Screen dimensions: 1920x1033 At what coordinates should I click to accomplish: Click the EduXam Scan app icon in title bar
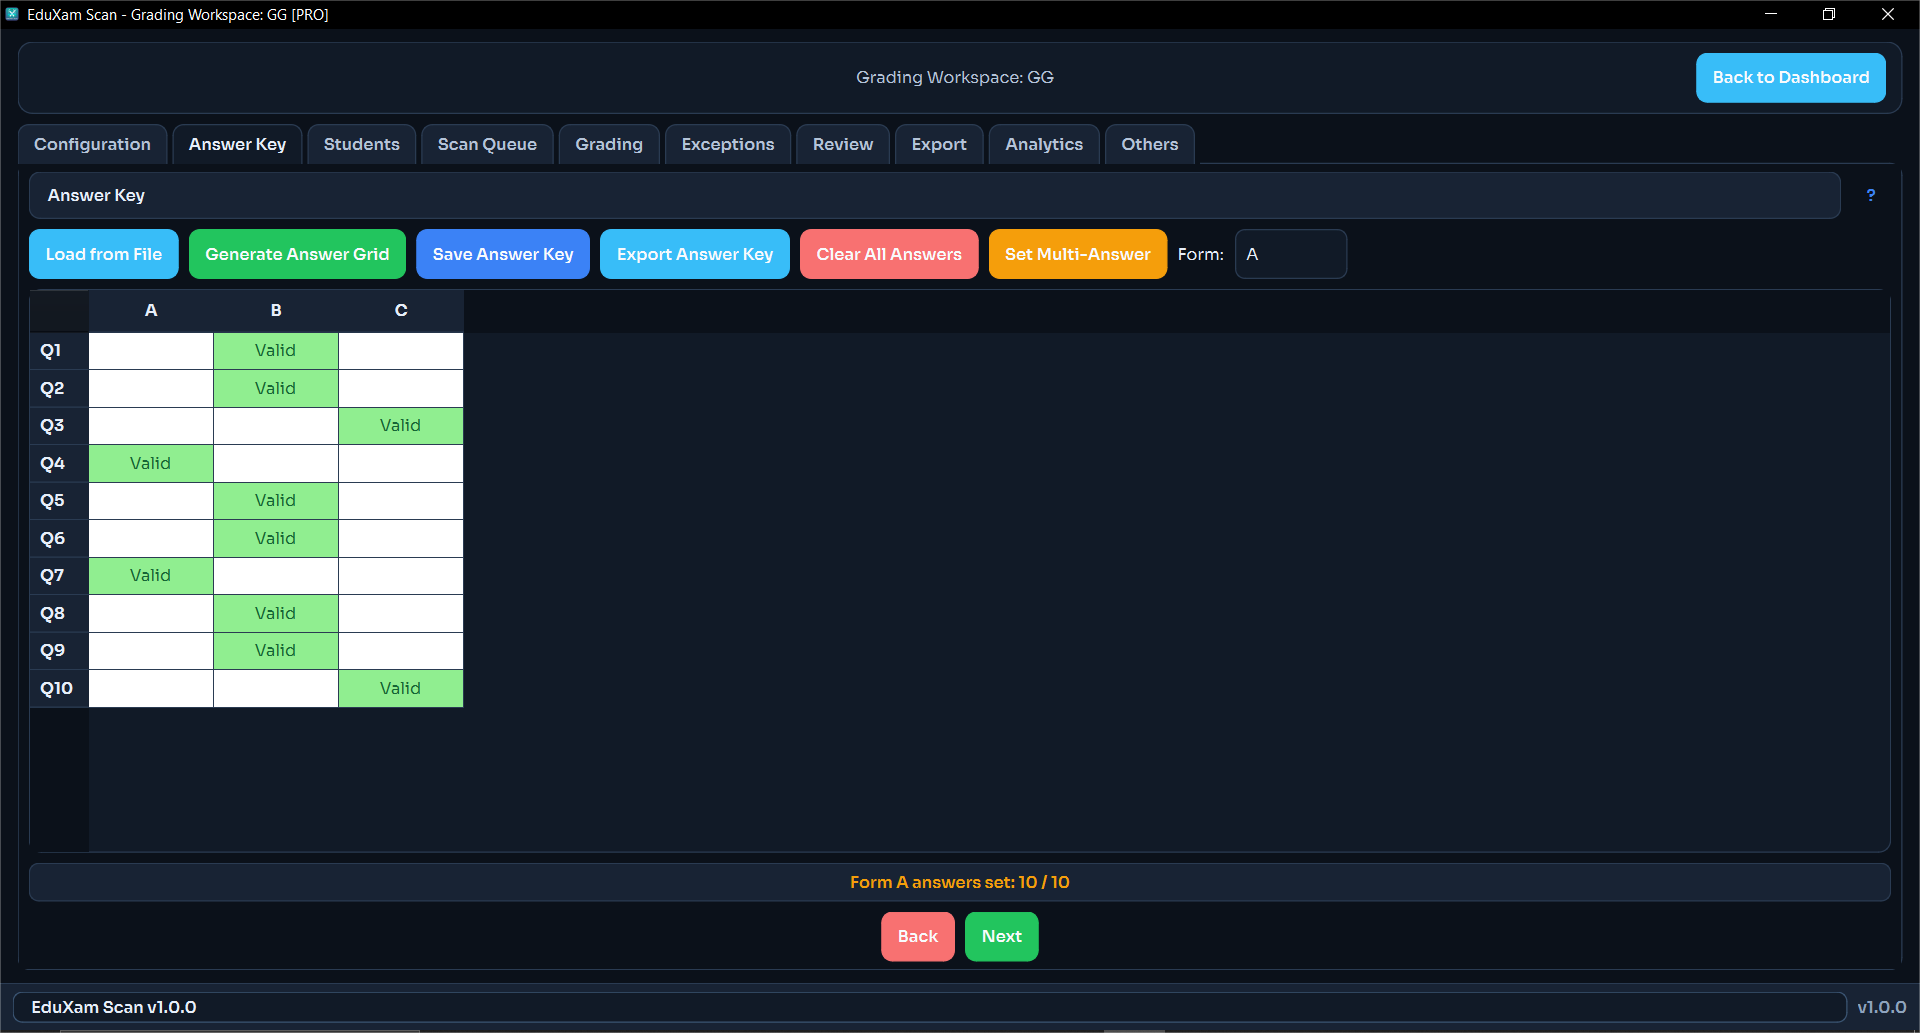click(12, 14)
